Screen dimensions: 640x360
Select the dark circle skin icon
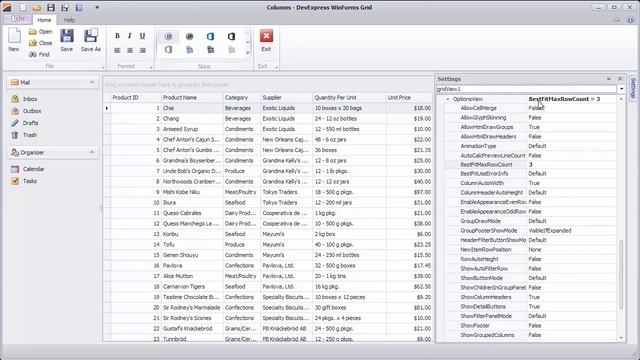coord(189,36)
